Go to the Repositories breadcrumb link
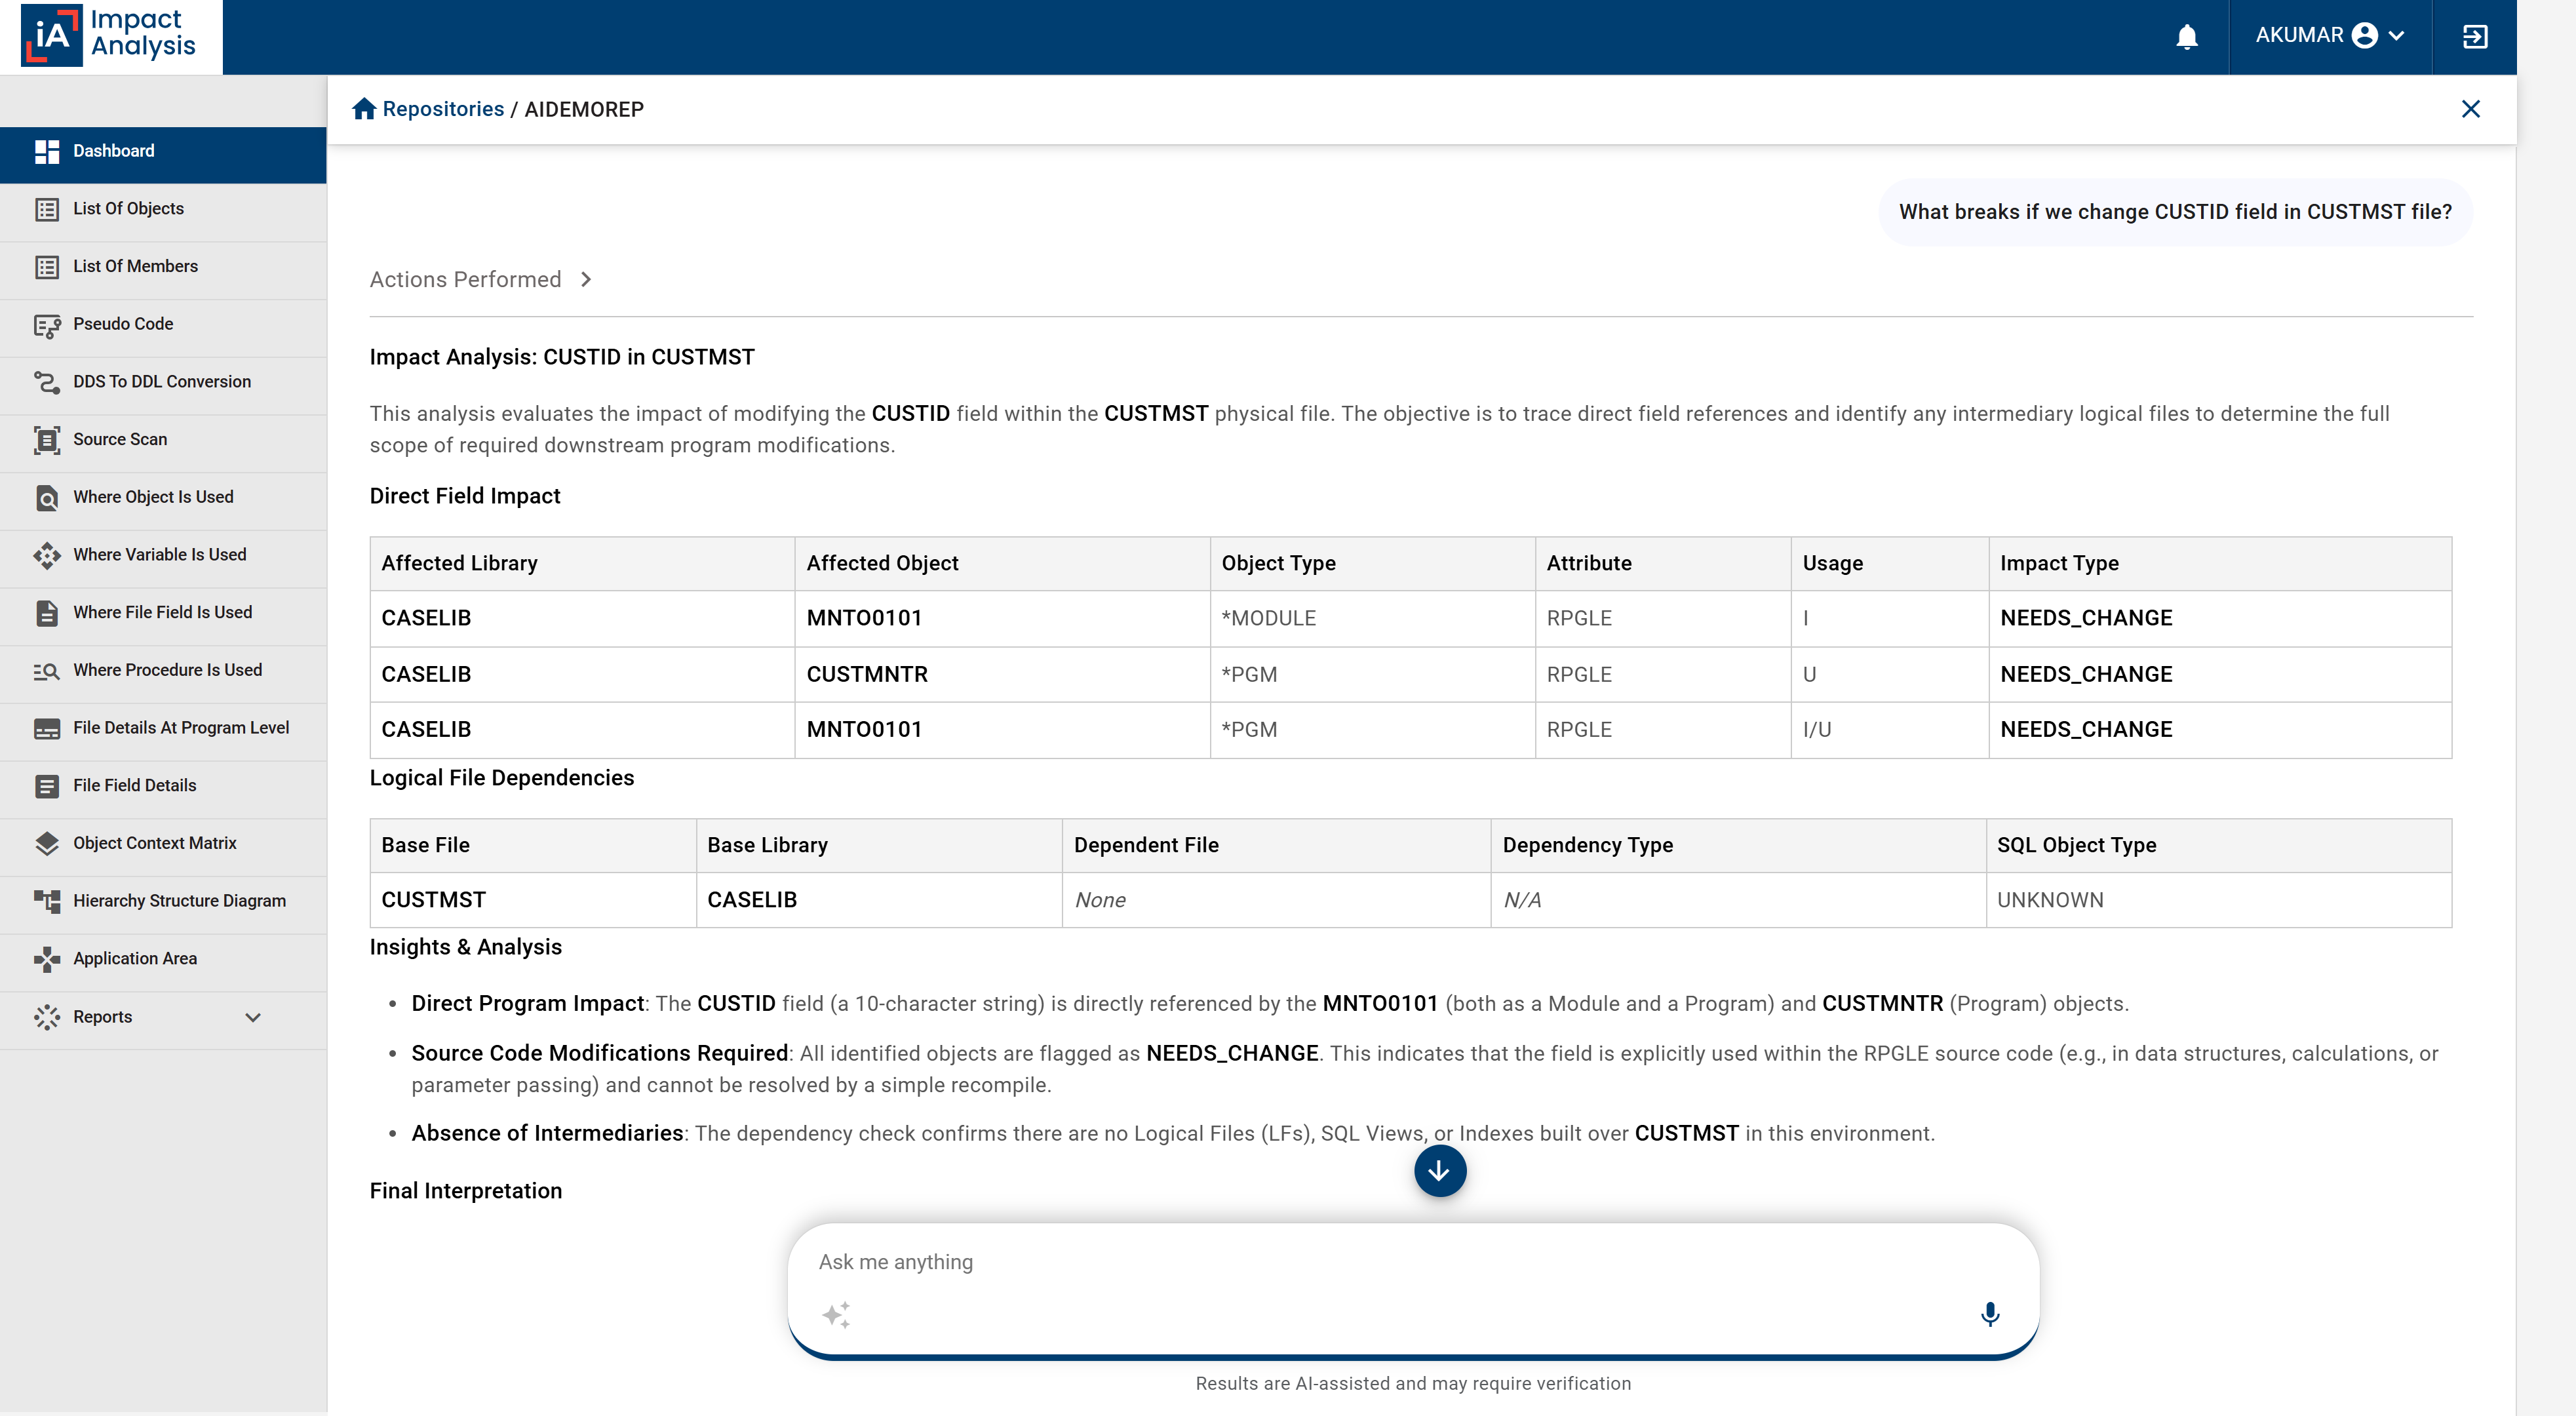The image size is (2576, 1416). coord(443,109)
